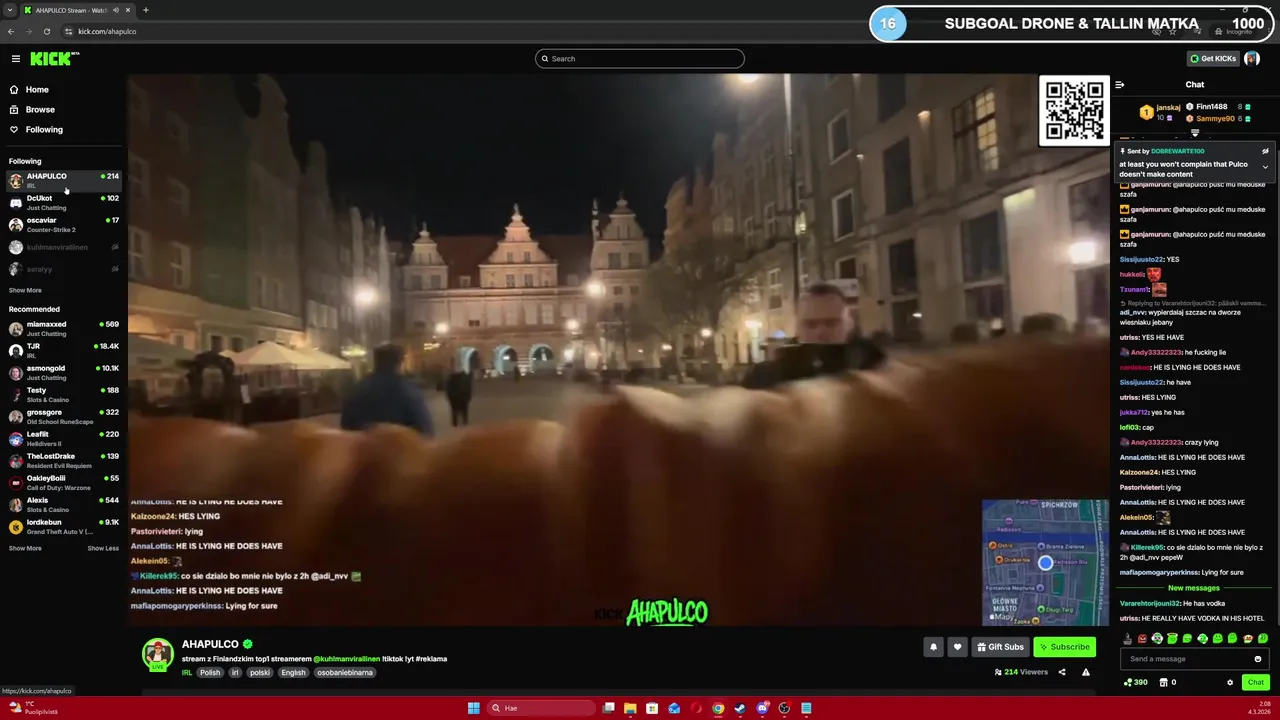Image resolution: width=1280 pixels, height=720 pixels.
Task: Report stream with warning triangle icon
Action: [x=1086, y=672]
